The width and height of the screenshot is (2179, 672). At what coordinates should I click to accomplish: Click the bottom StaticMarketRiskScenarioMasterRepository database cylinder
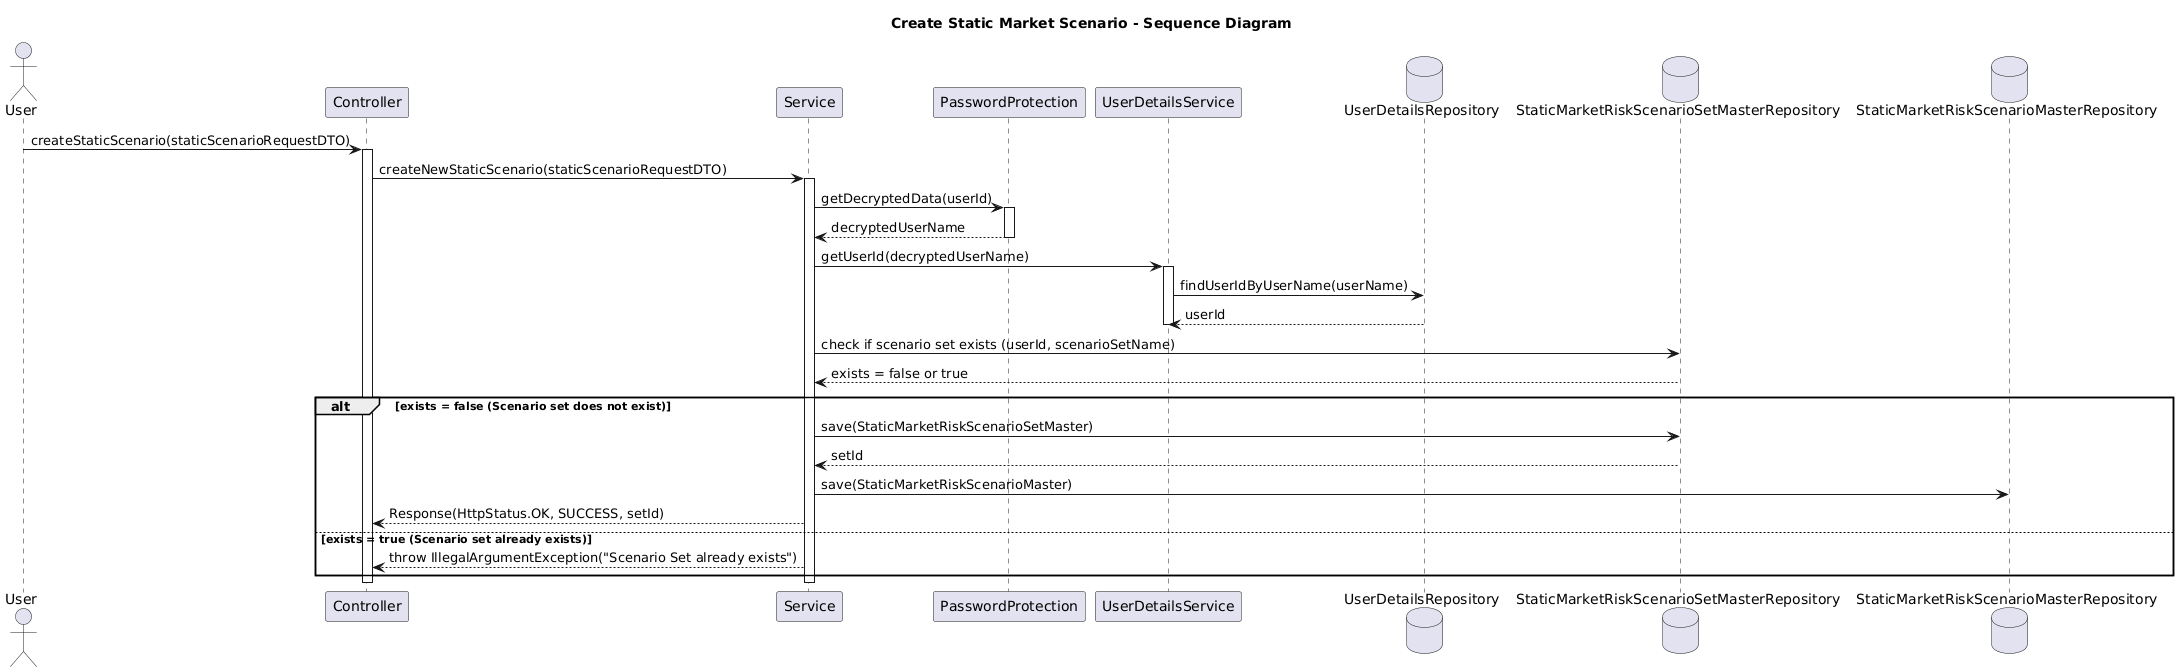(x=2008, y=630)
